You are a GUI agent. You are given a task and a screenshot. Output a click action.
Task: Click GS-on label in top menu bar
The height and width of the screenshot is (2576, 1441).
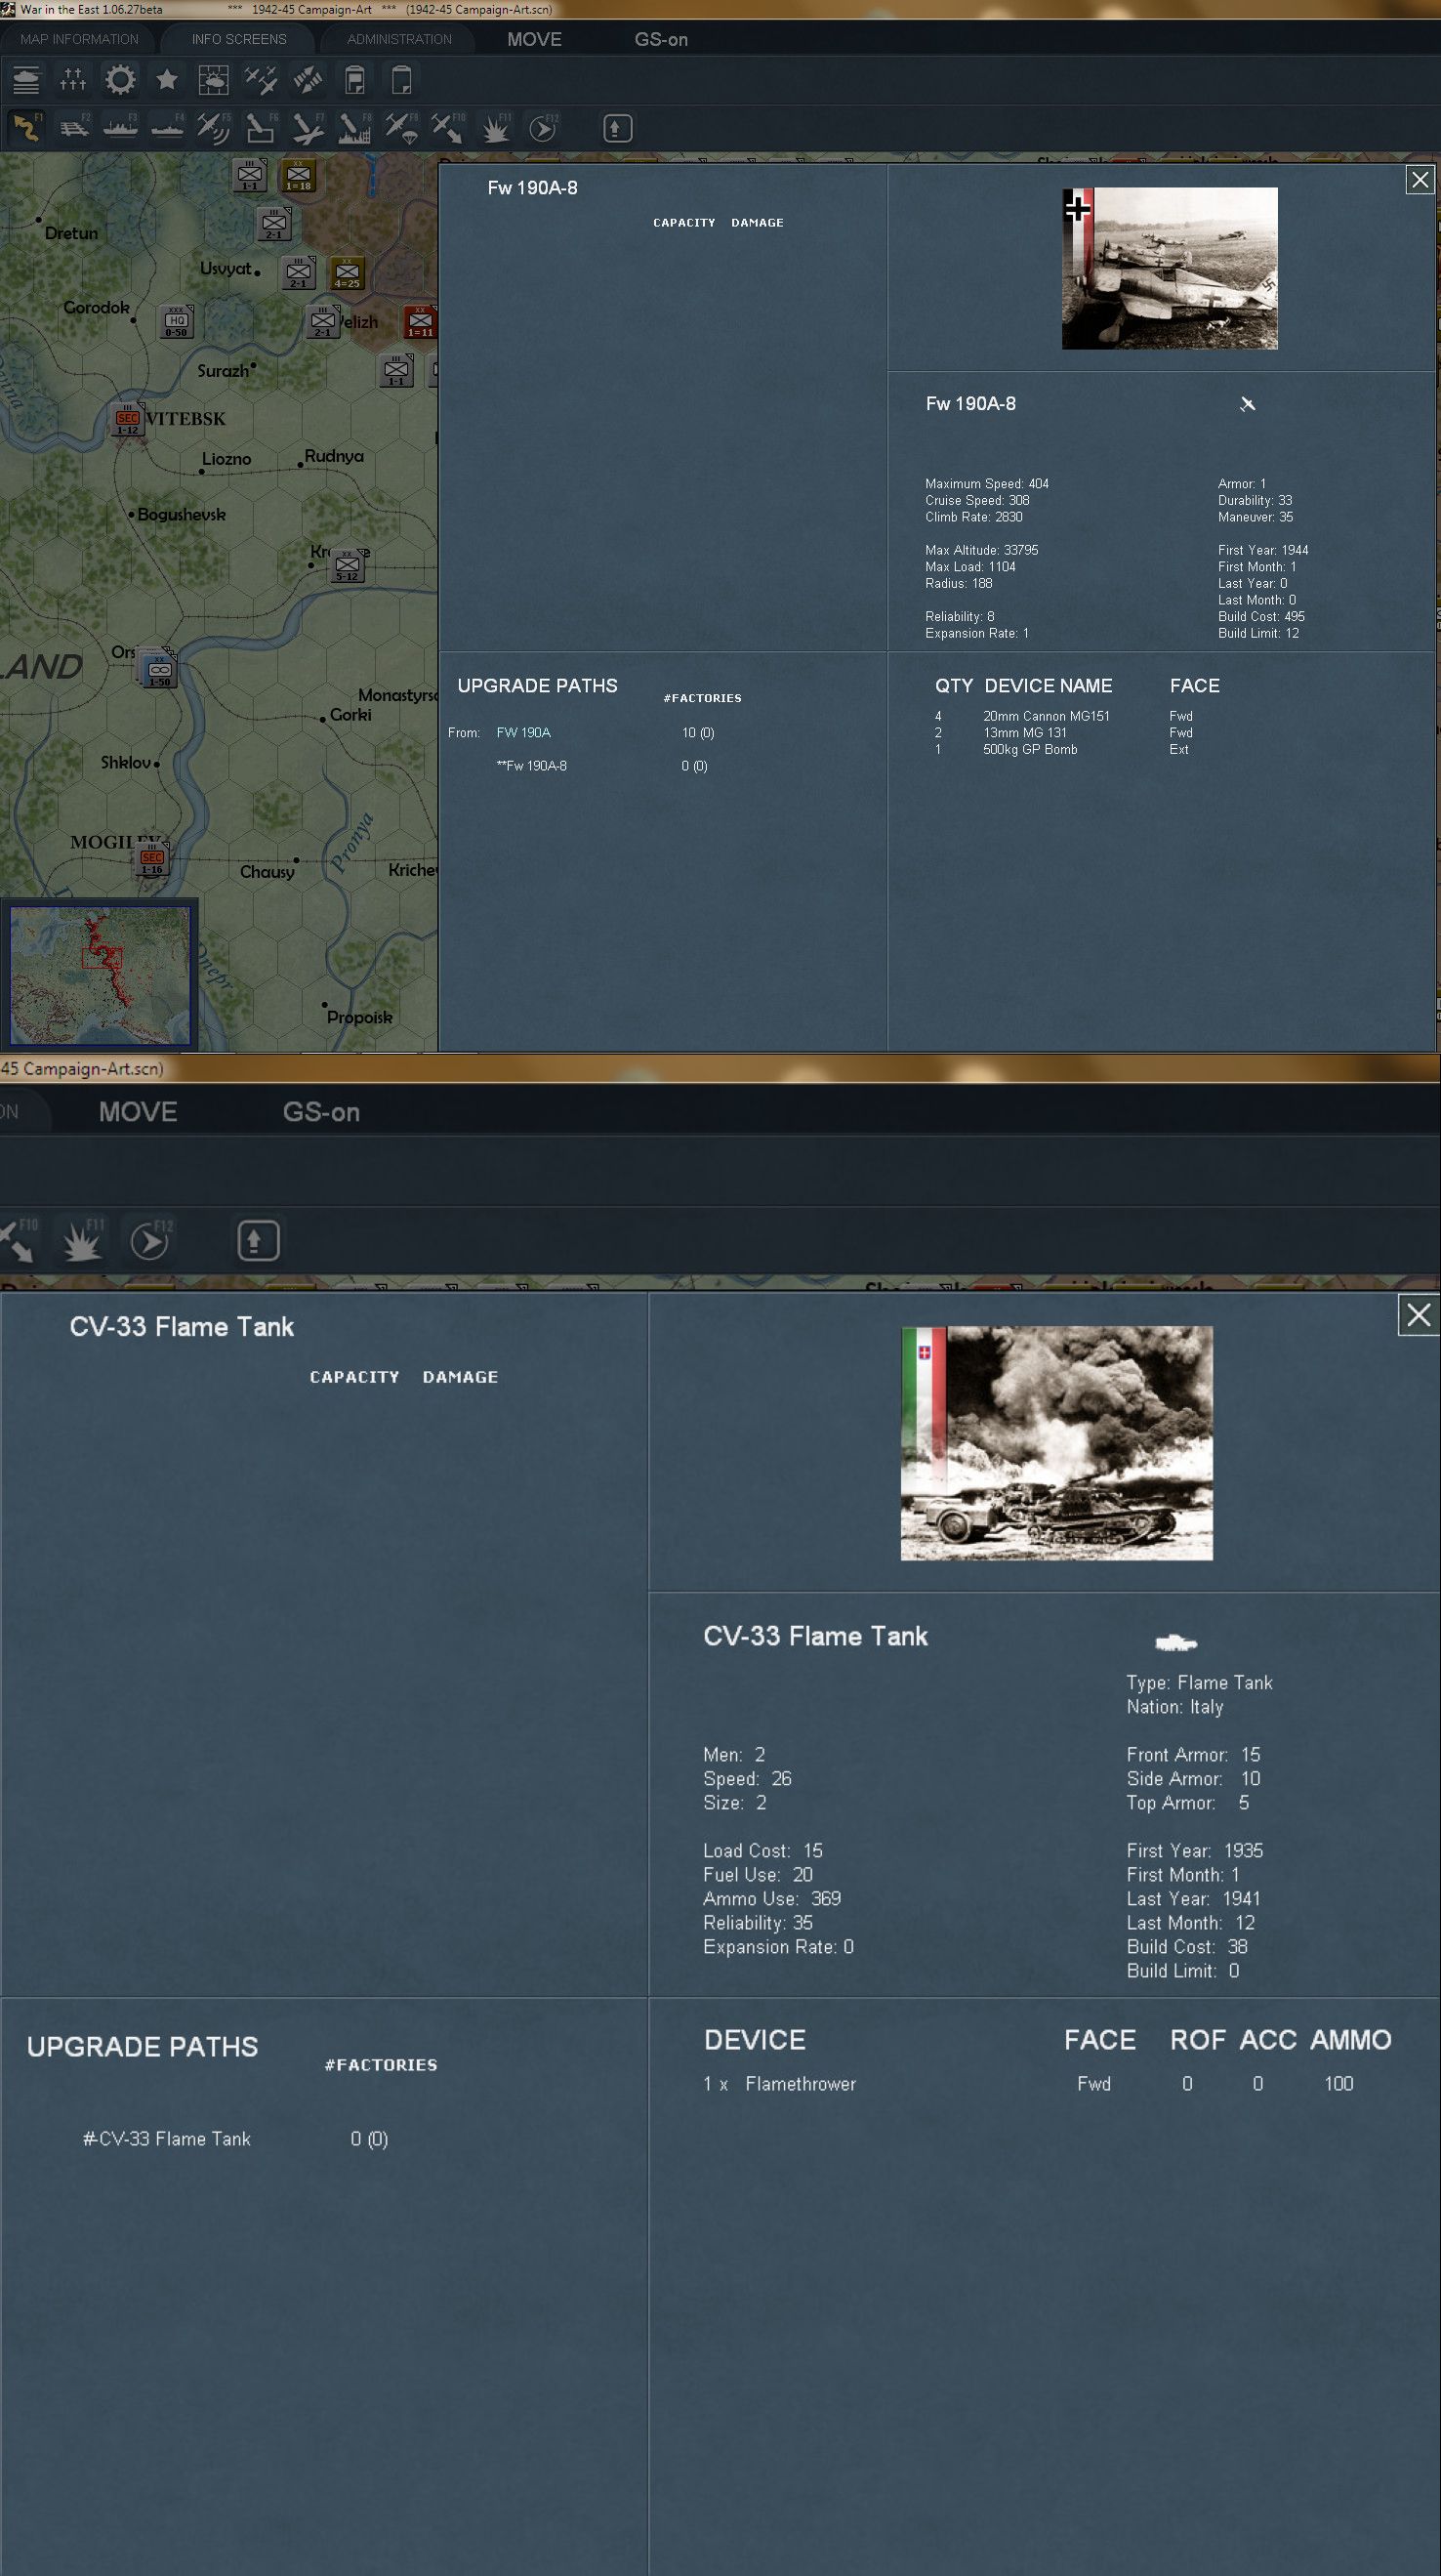coord(661,39)
